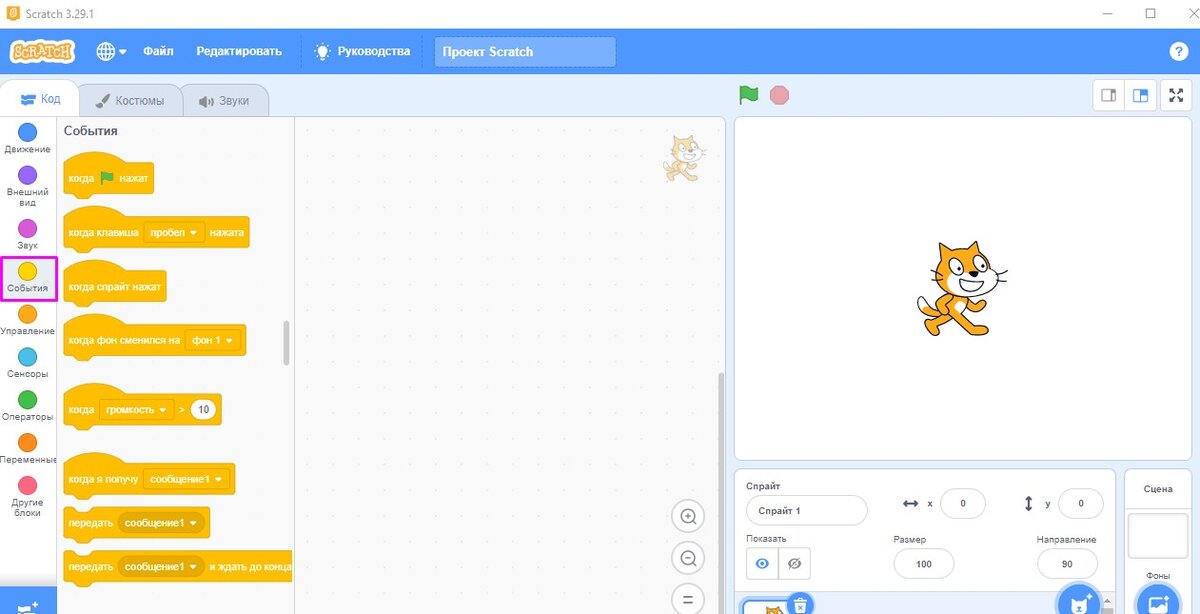Zoom in the code workspace
Image resolution: width=1200 pixels, height=614 pixels.
[688, 517]
